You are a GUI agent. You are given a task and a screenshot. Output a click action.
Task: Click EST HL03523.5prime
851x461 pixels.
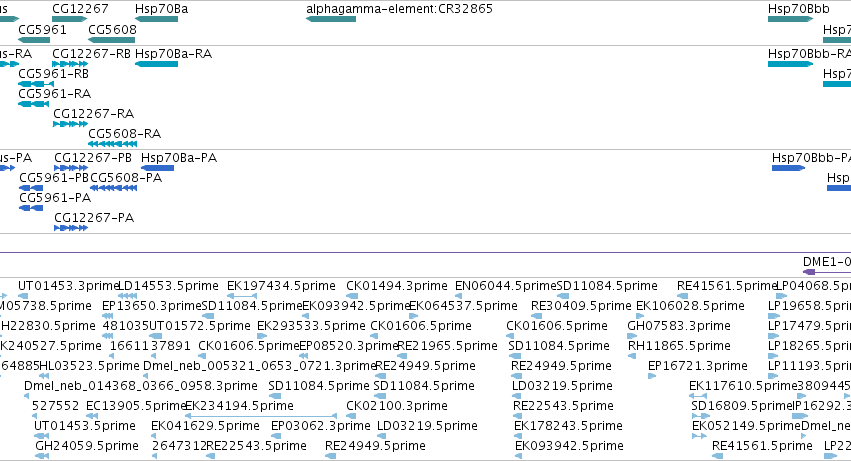(x=90, y=366)
